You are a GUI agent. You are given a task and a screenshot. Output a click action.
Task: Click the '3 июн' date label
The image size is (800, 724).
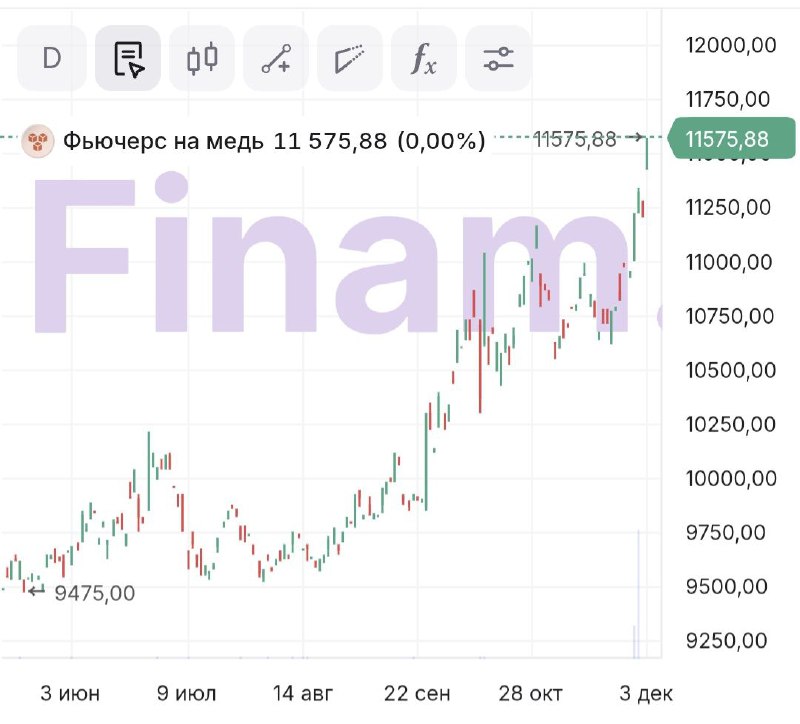[72, 693]
